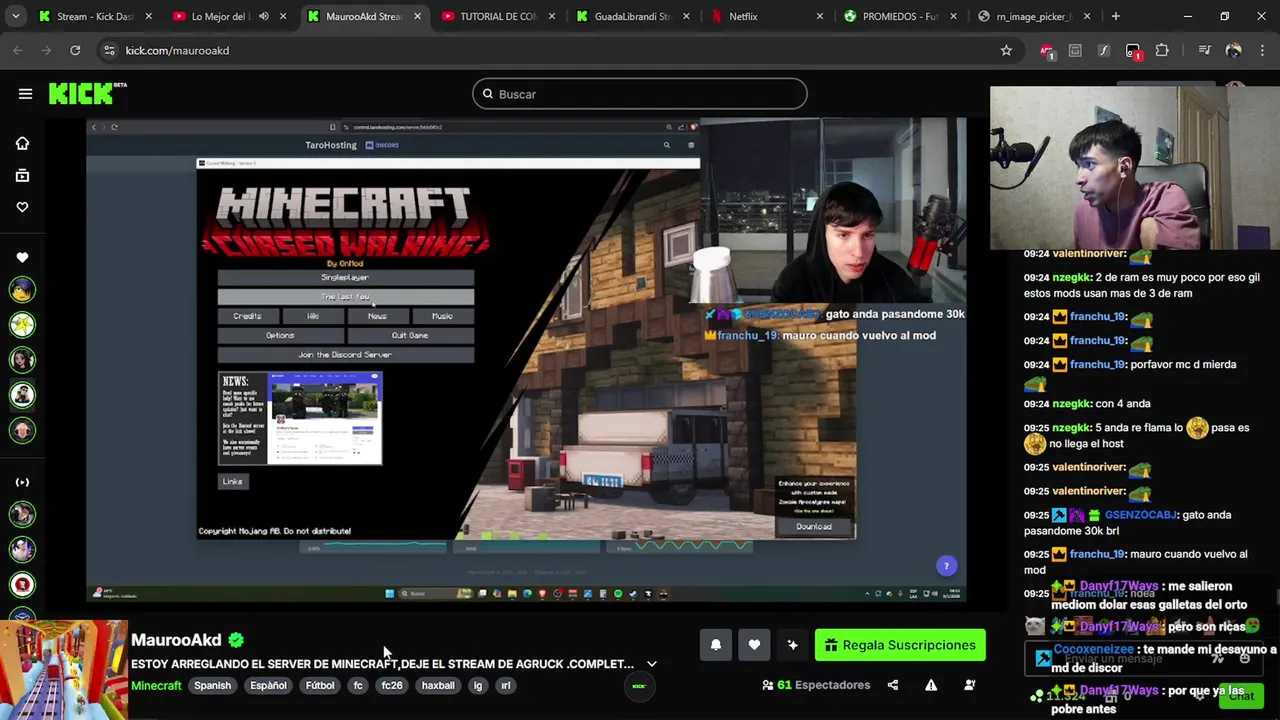
Task: Go back in browser history
Action: 18,50
